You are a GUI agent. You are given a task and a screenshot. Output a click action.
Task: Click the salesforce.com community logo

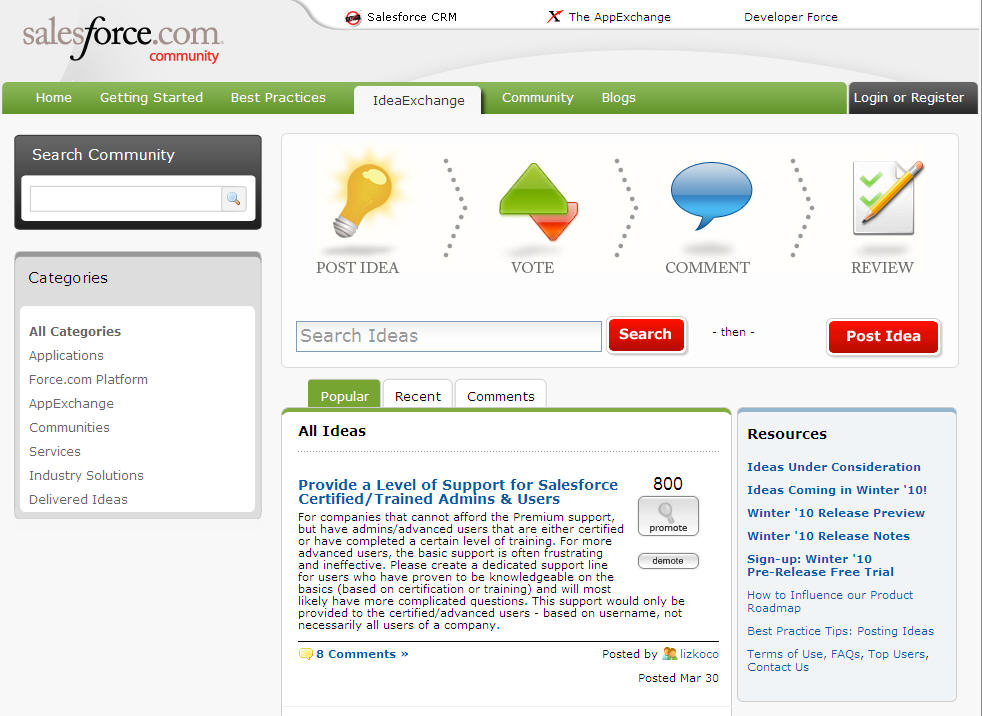click(122, 39)
